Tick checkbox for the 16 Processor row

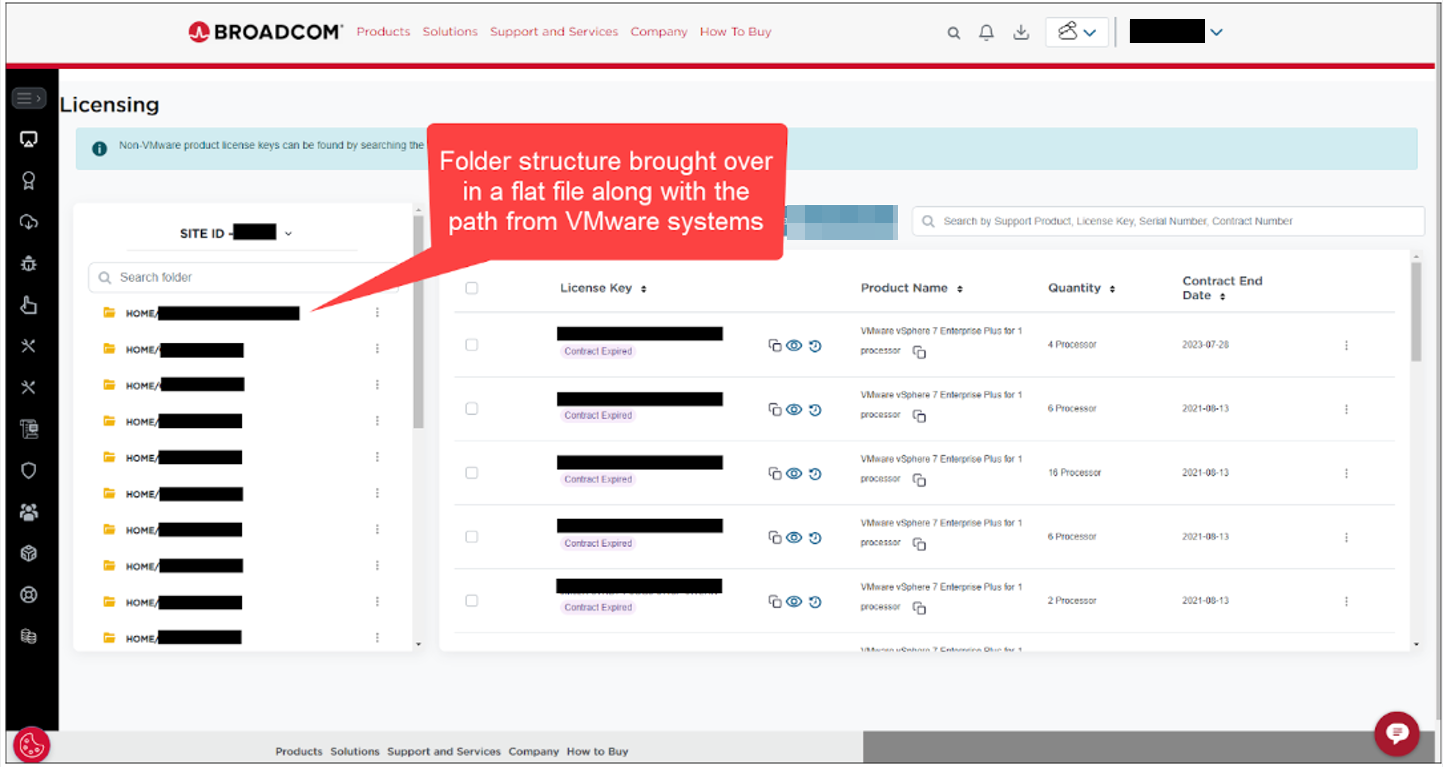(471, 473)
